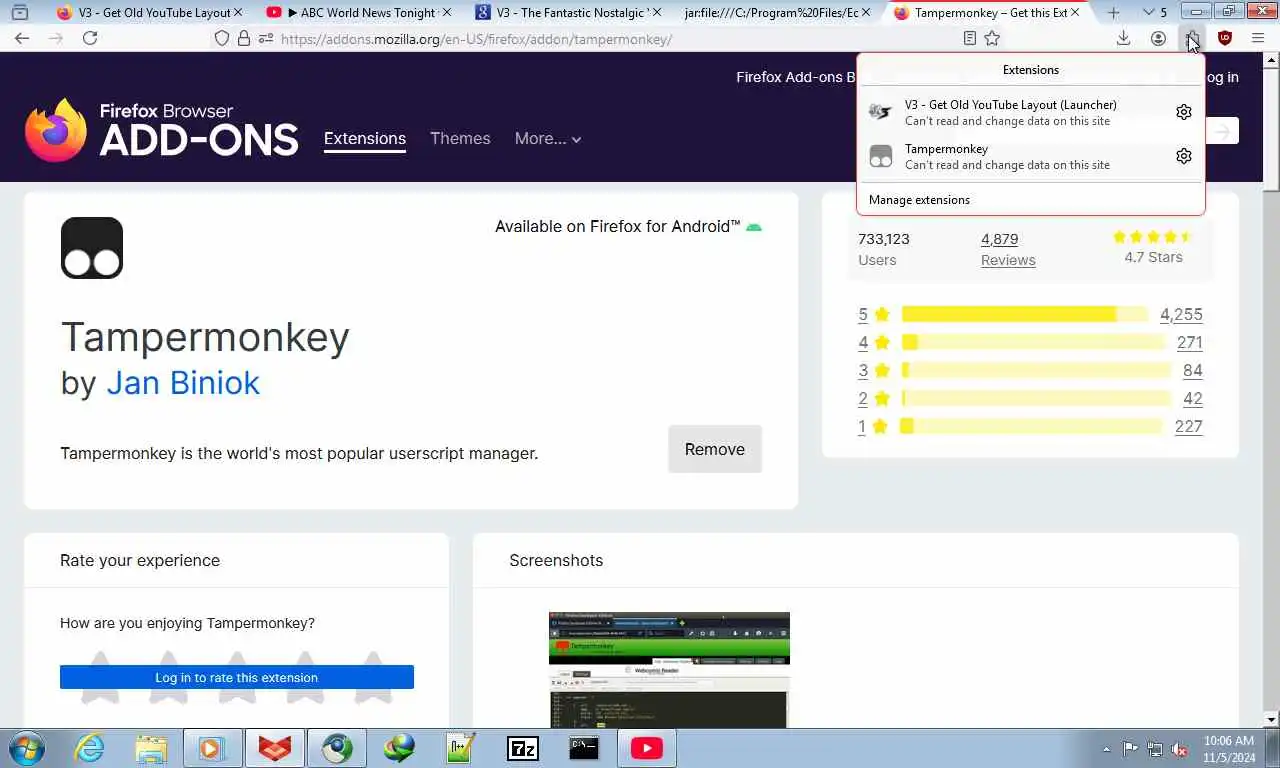This screenshot has height=768, width=1280.
Task: Open the downloads toolbar button
Action: tap(1124, 38)
